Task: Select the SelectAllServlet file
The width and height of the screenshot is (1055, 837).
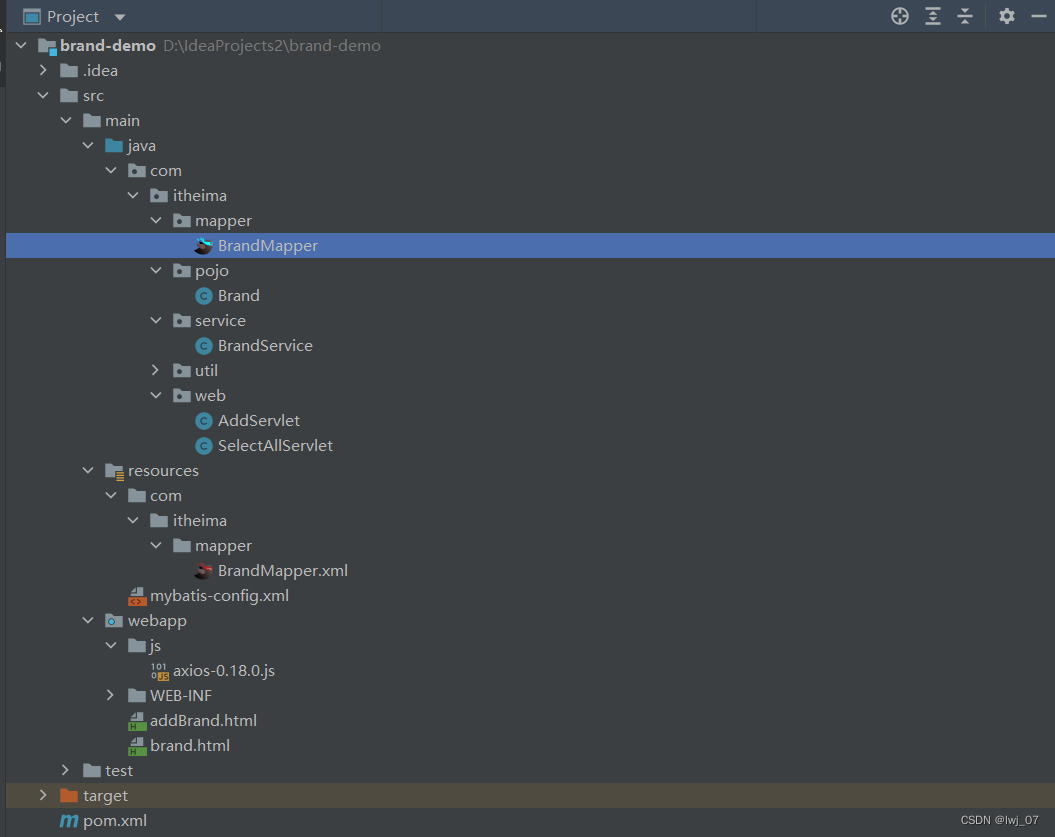Action: [275, 445]
